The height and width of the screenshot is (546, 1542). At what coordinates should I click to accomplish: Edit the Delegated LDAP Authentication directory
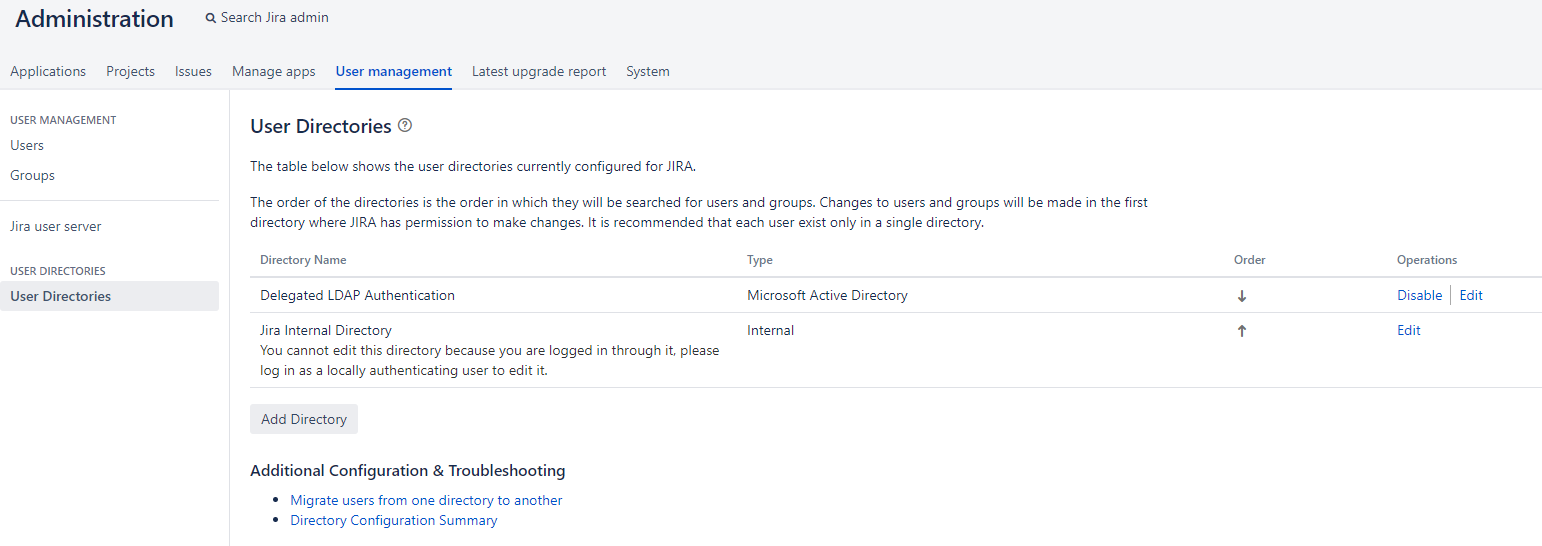click(x=1471, y=295)
